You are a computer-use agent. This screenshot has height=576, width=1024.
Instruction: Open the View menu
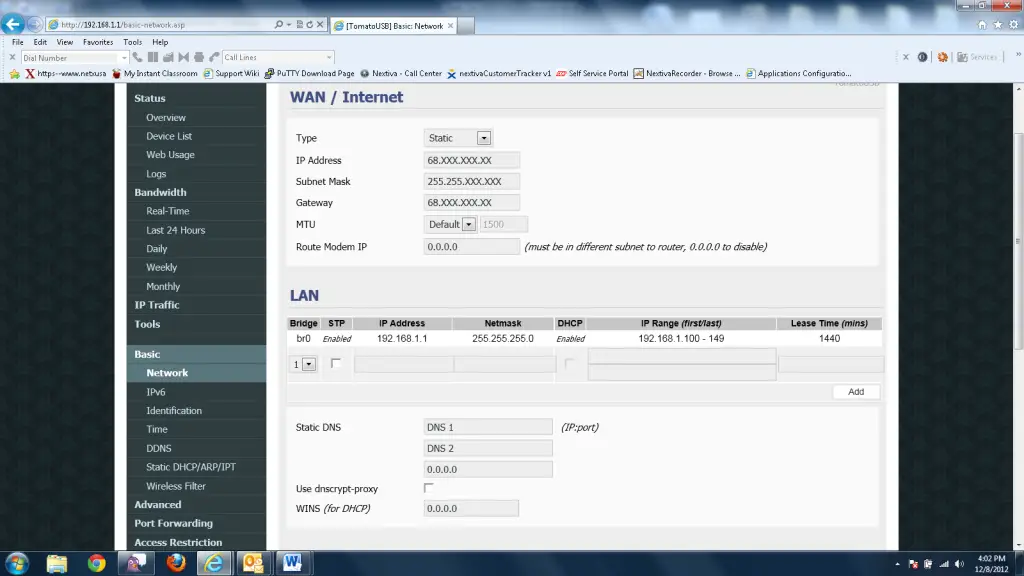tap(65, 42)
